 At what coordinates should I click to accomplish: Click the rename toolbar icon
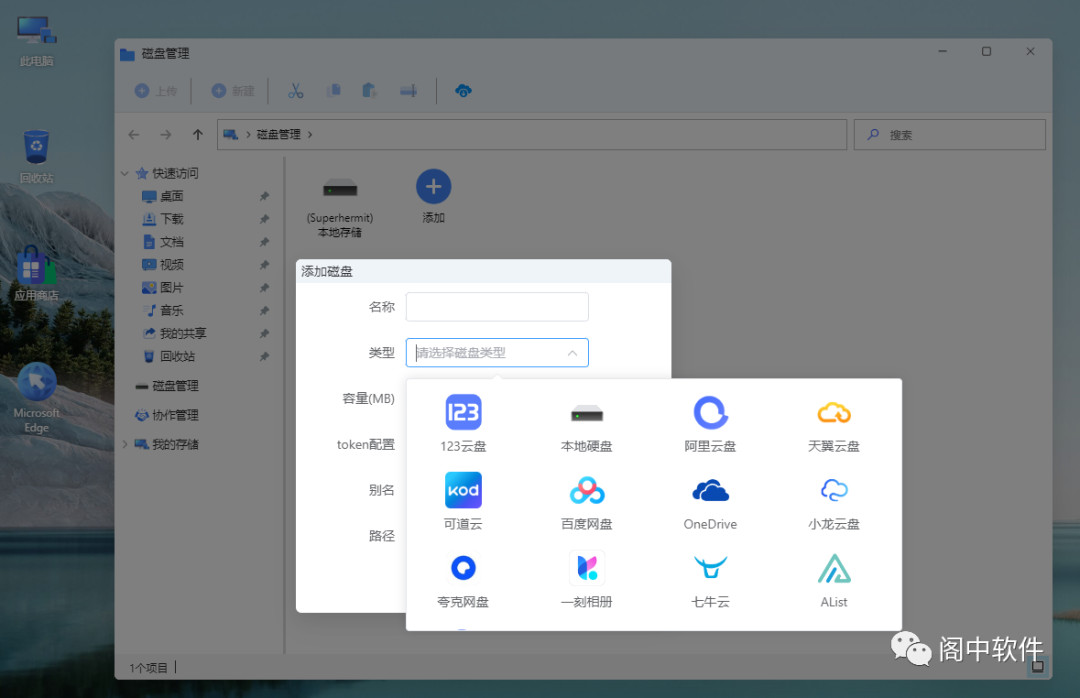coord(408,90)
